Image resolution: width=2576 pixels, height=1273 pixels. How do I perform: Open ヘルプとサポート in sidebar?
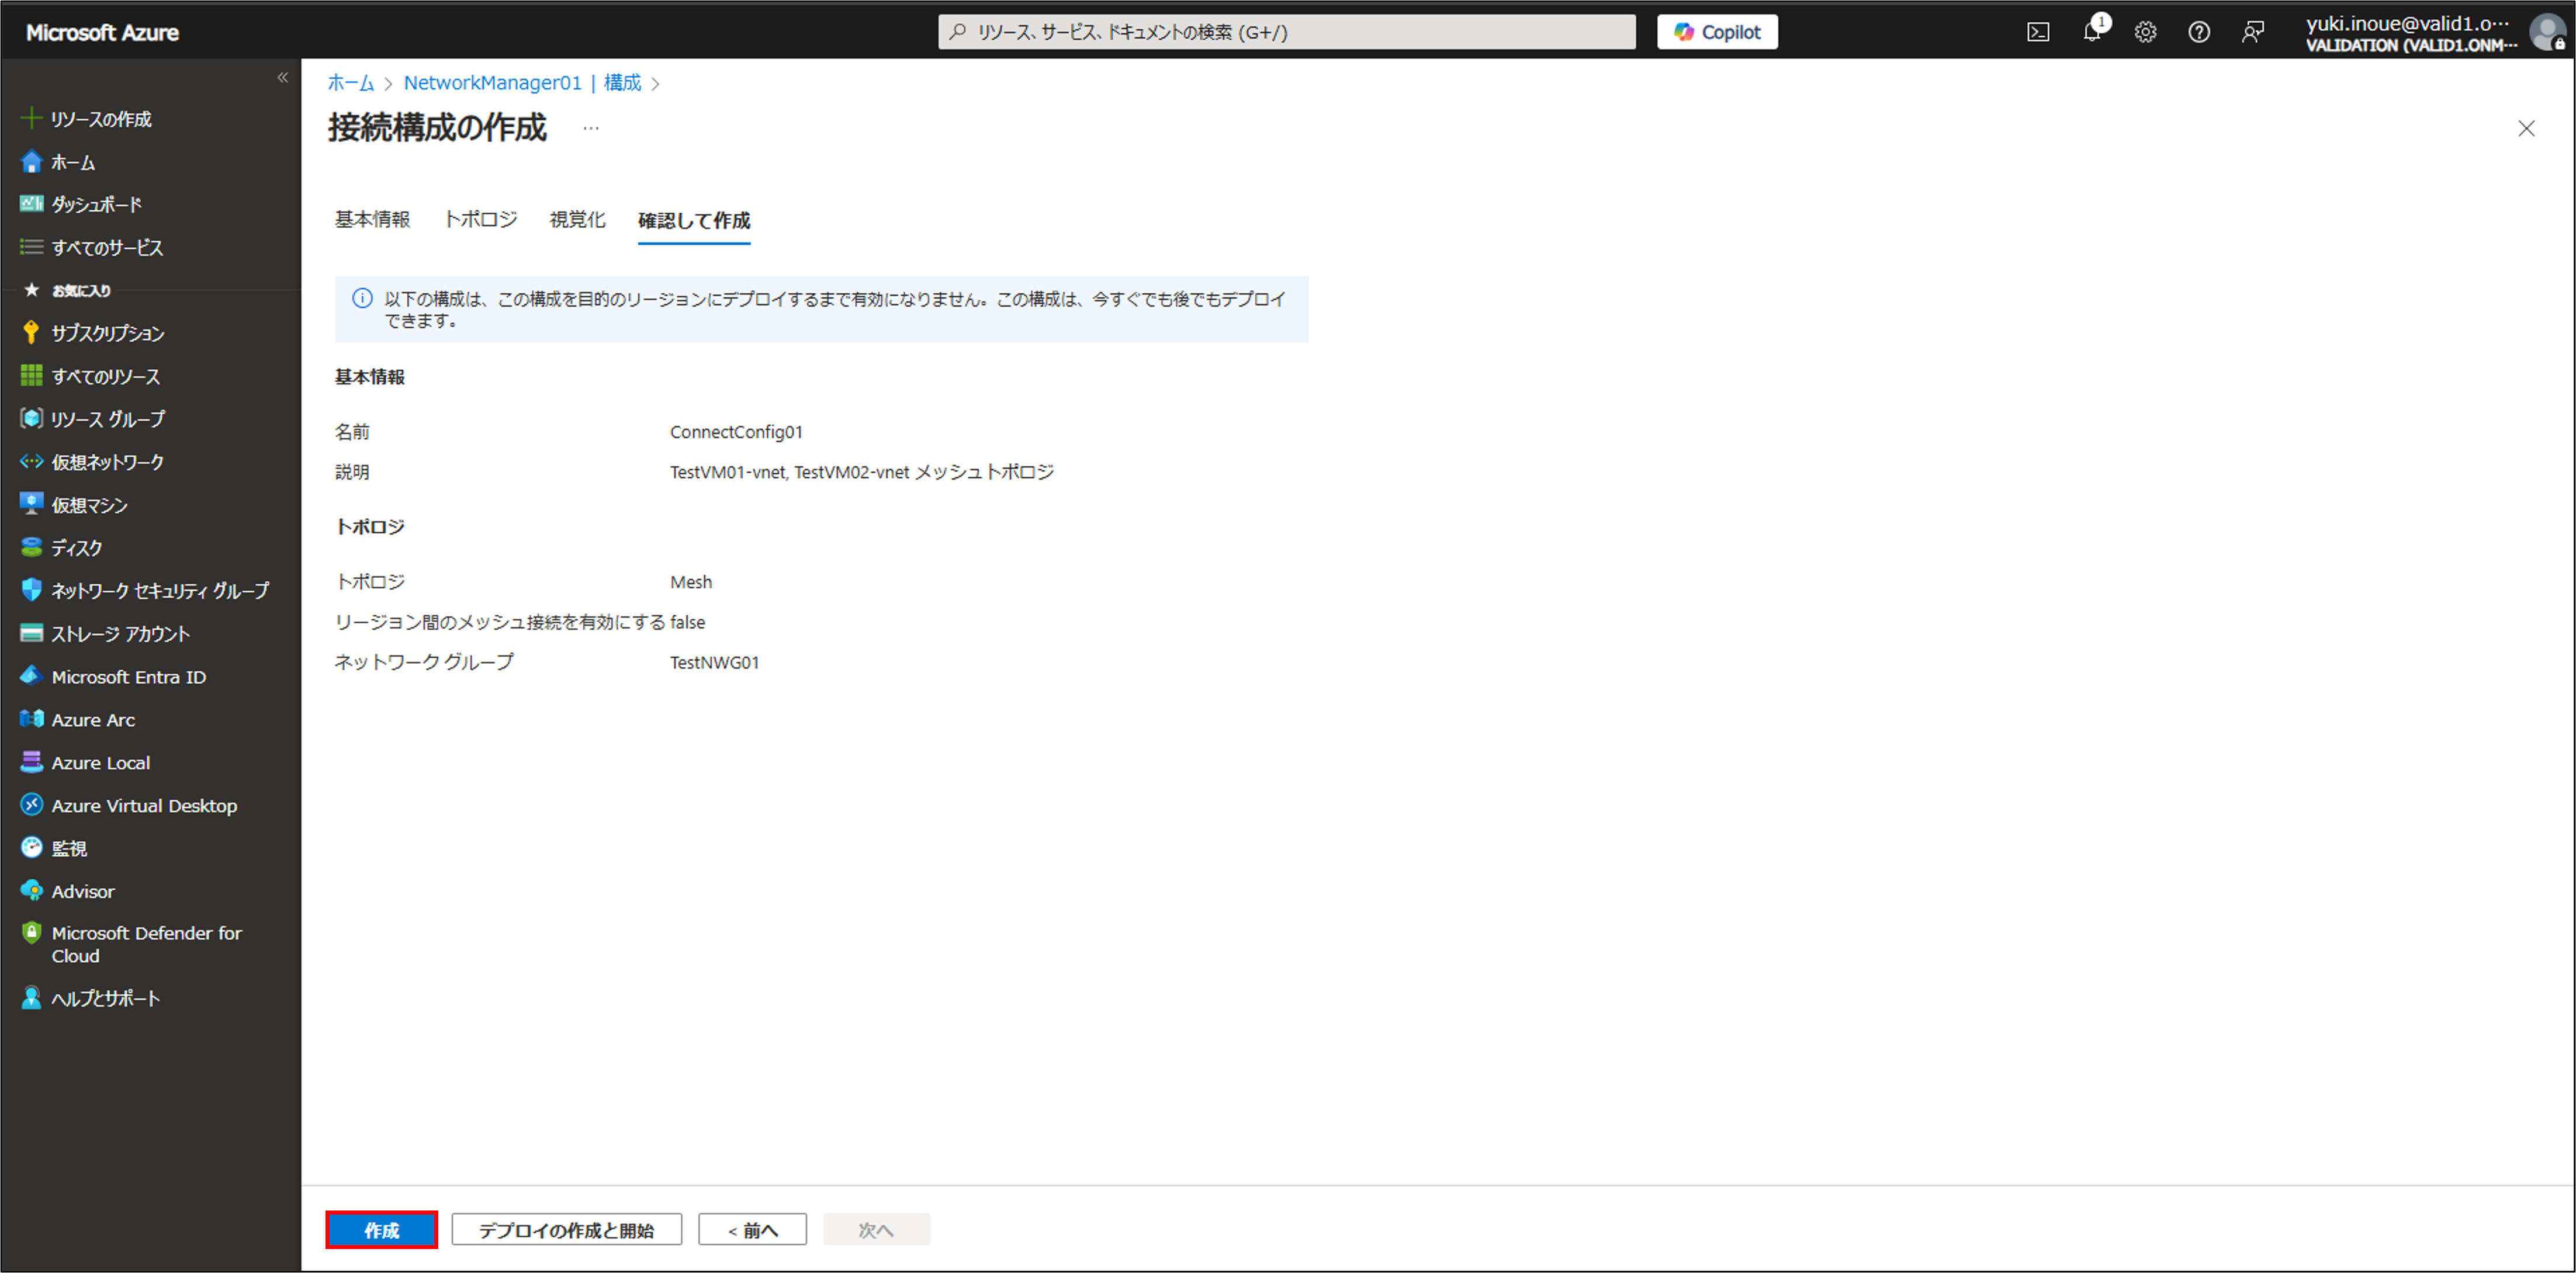click(x=90, y=998)
